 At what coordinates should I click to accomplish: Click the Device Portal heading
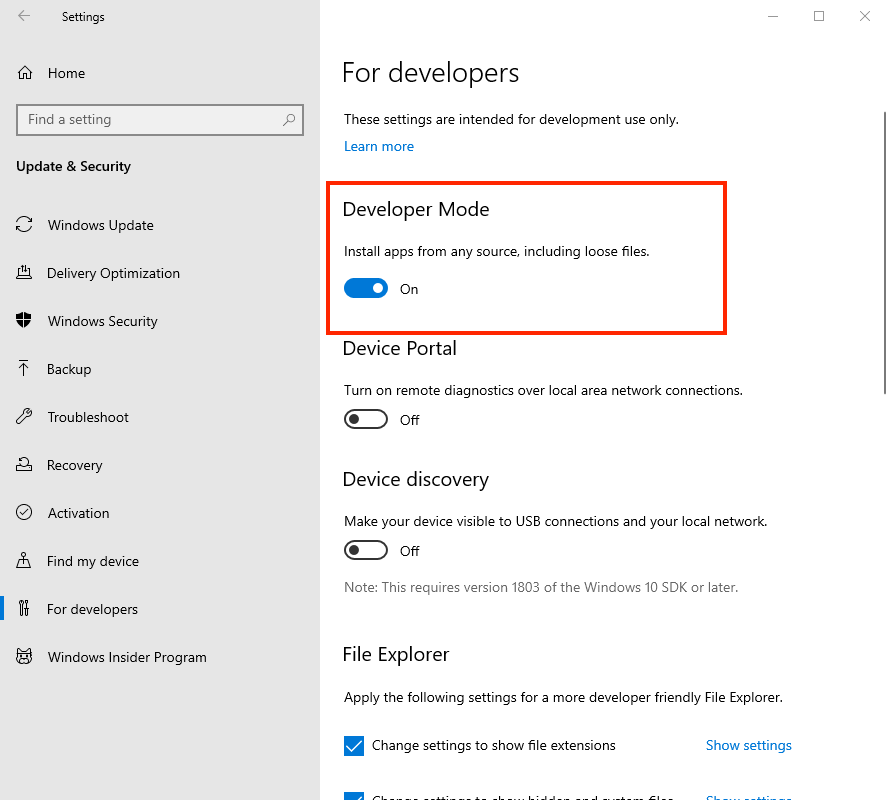(399, 348)
